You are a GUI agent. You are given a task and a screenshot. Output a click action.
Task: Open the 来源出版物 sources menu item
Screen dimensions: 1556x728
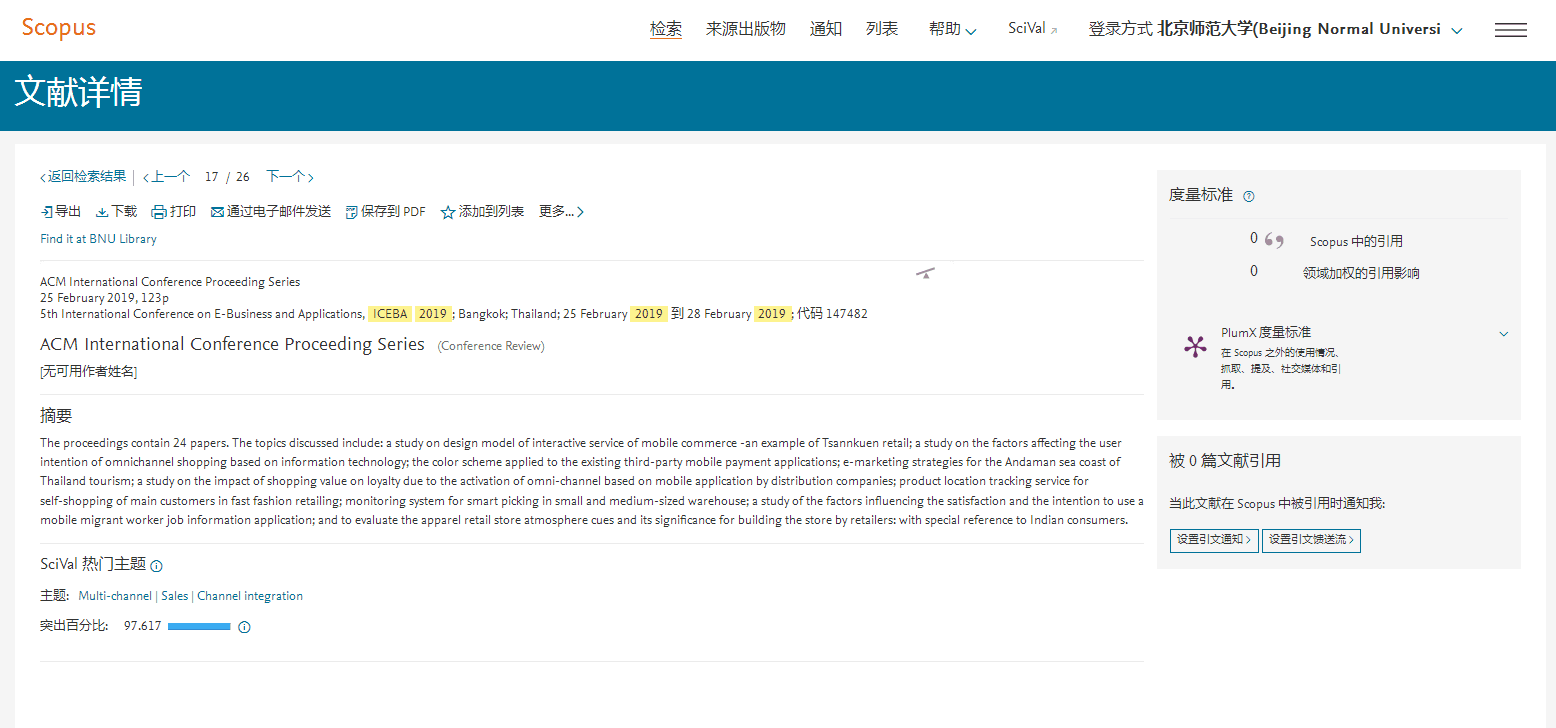point(746,29)
